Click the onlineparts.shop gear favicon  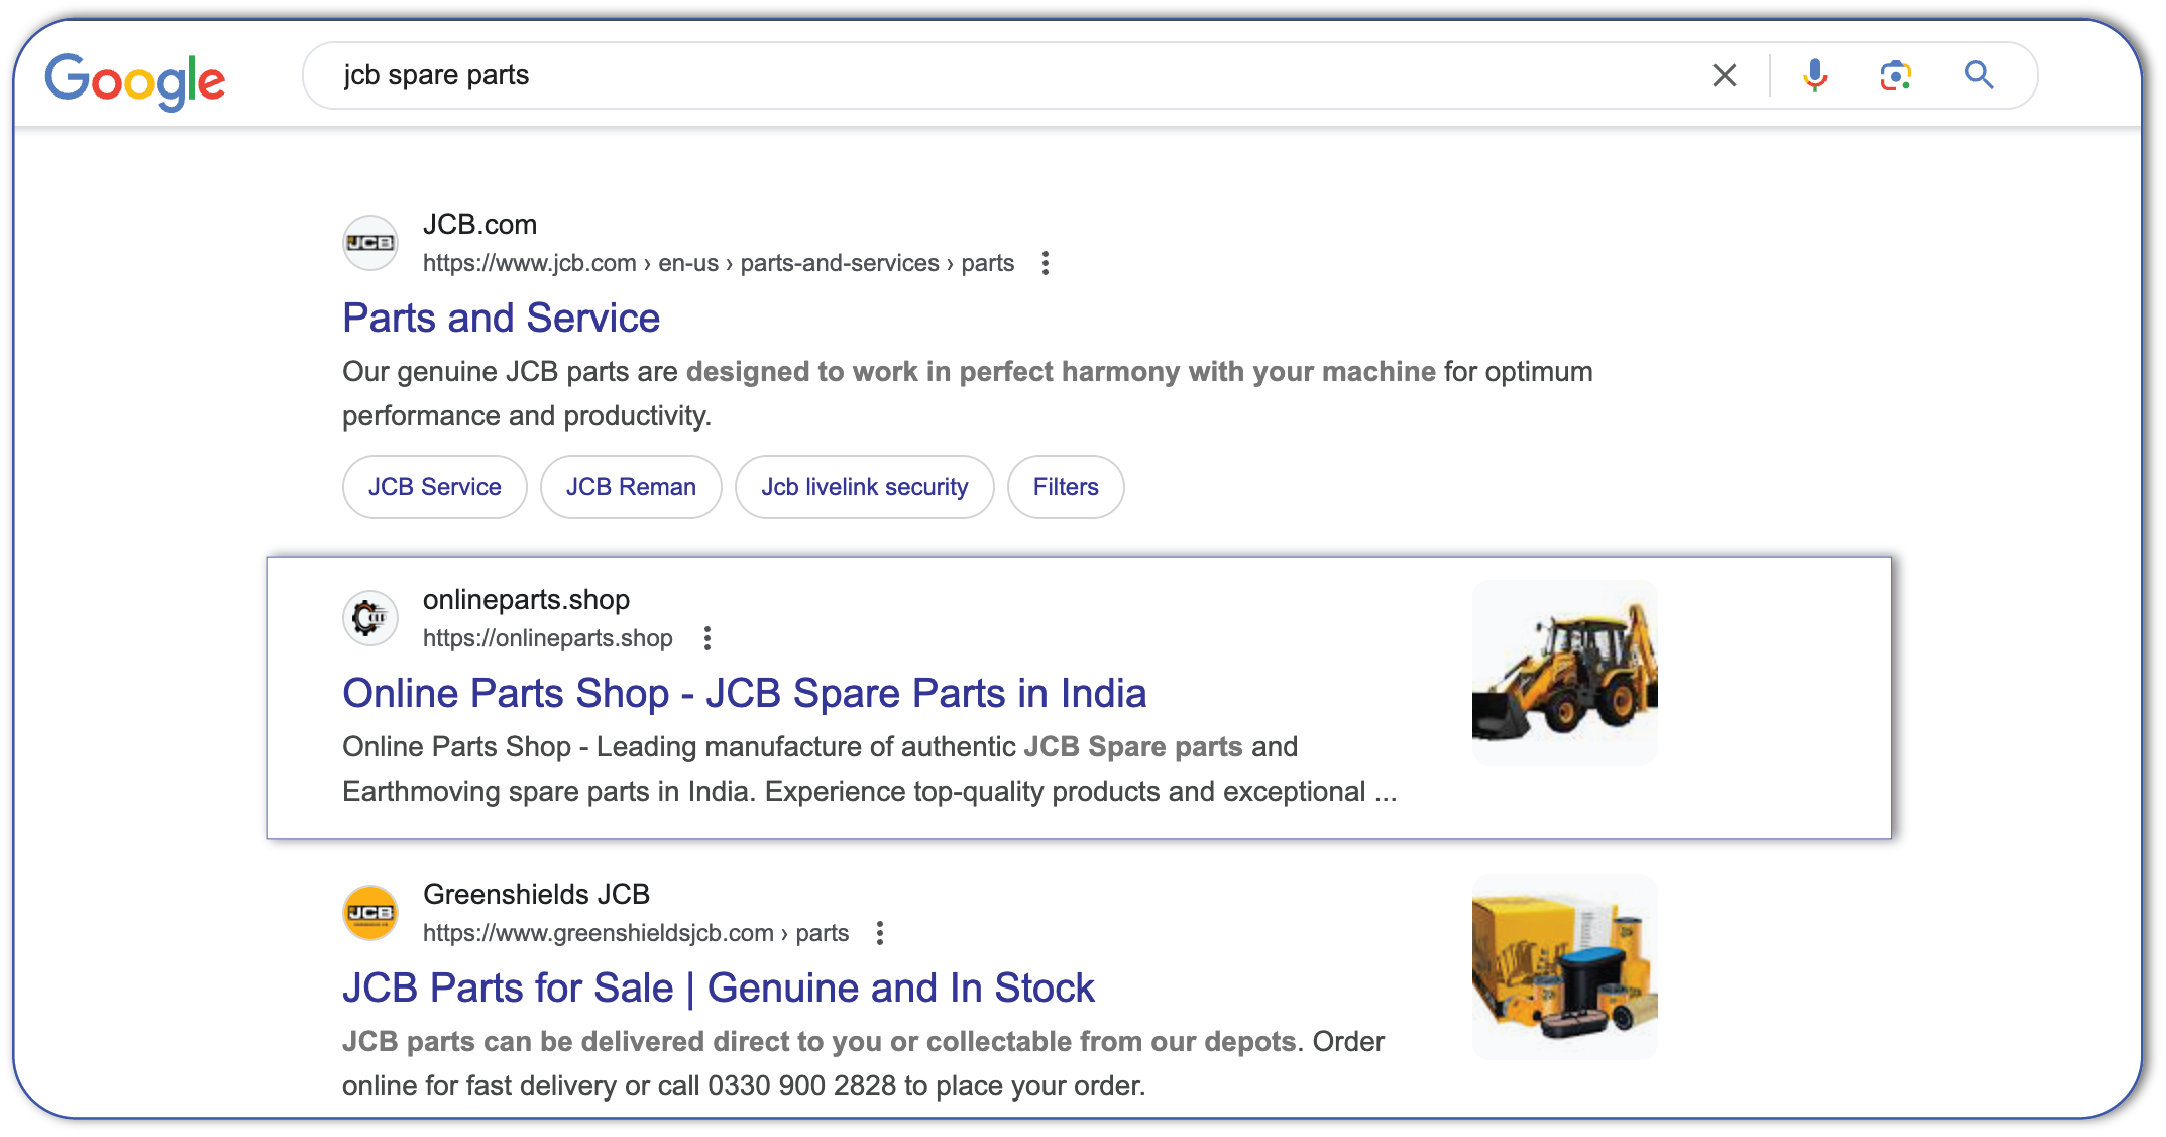pos(370,618)
